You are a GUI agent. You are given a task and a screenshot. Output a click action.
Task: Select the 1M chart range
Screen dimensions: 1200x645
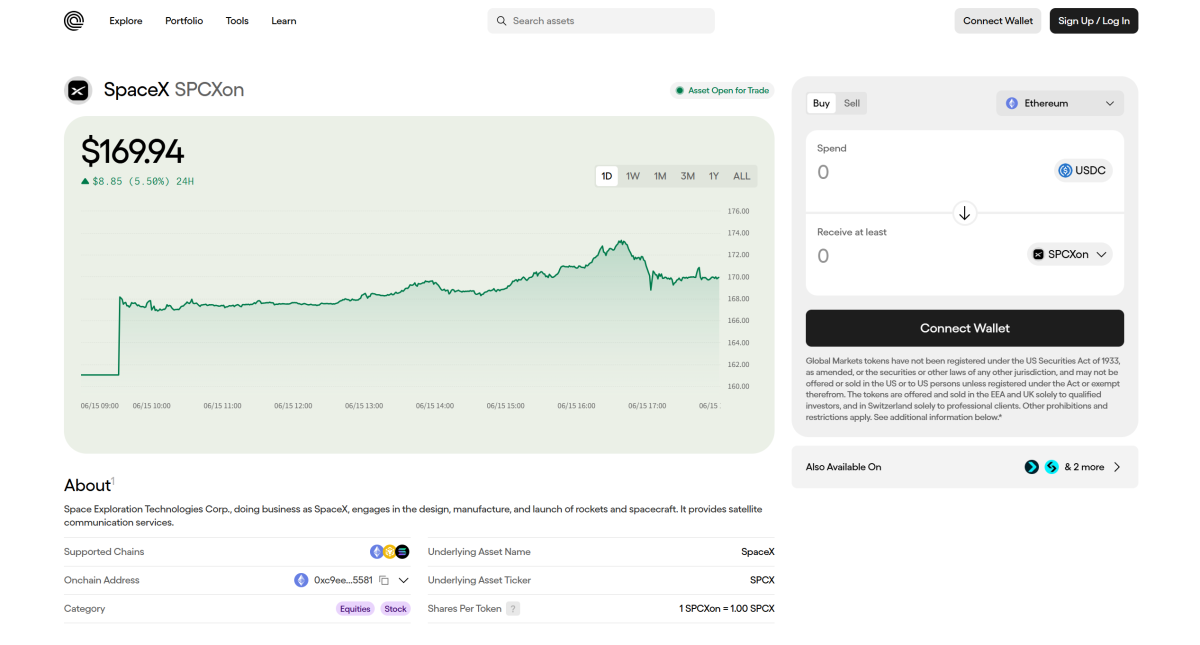660,176
